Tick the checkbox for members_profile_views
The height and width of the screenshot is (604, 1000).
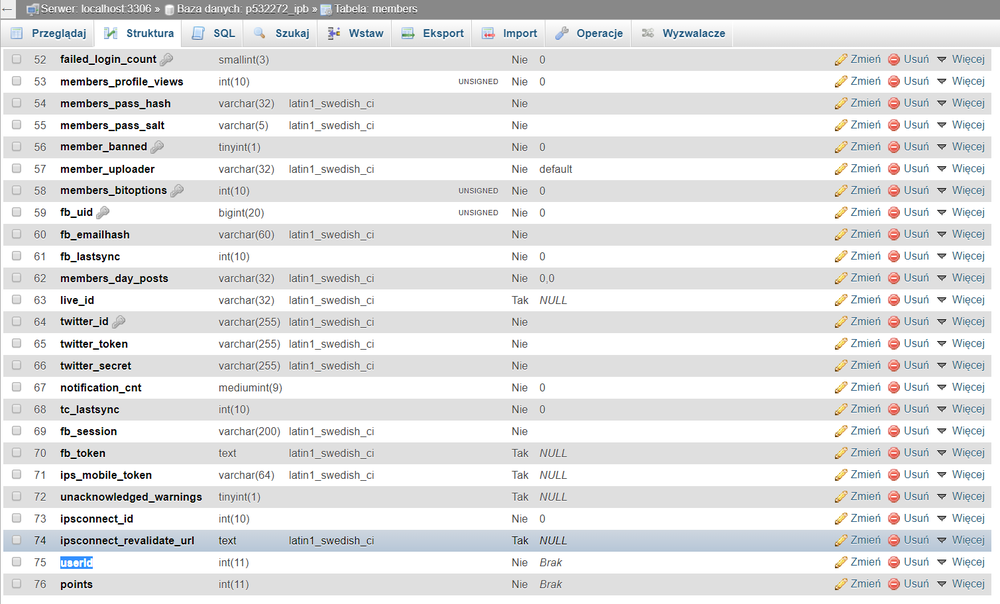17,81
